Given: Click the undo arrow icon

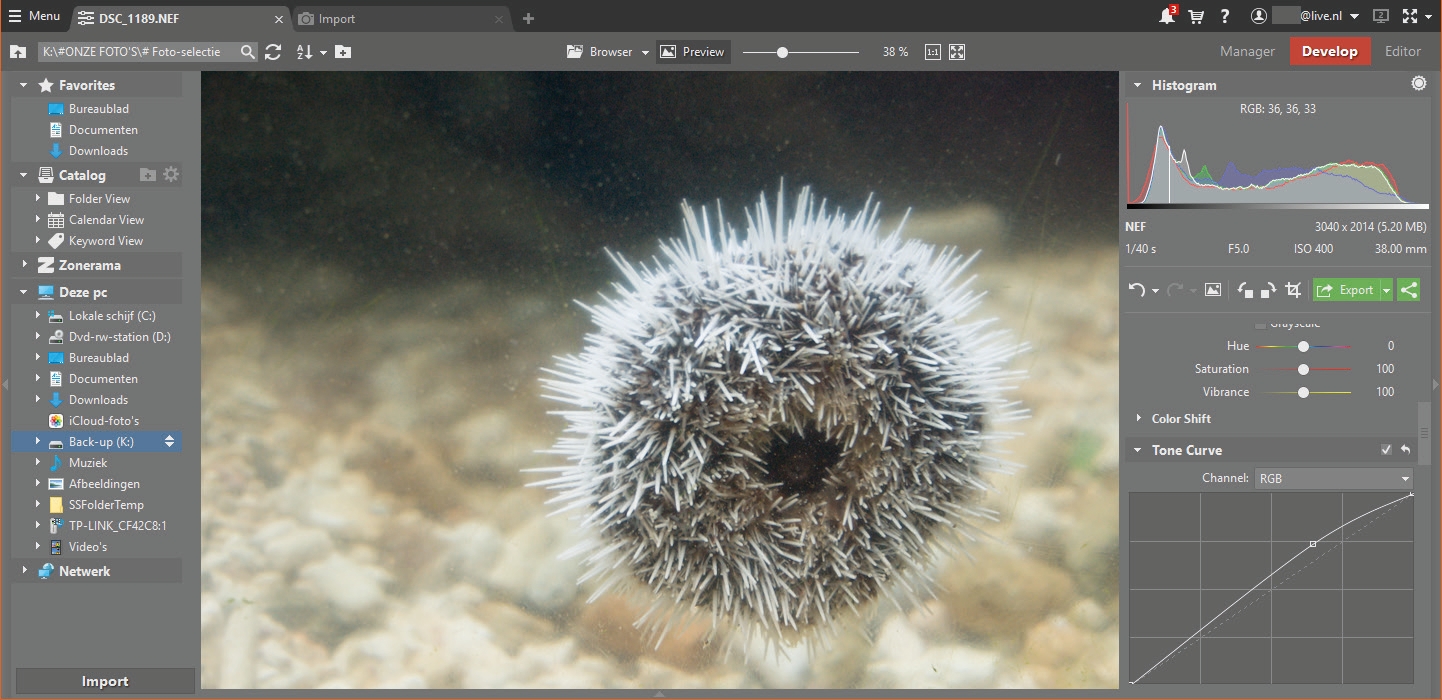Looking at the screenshot, I should (1136, 290).
